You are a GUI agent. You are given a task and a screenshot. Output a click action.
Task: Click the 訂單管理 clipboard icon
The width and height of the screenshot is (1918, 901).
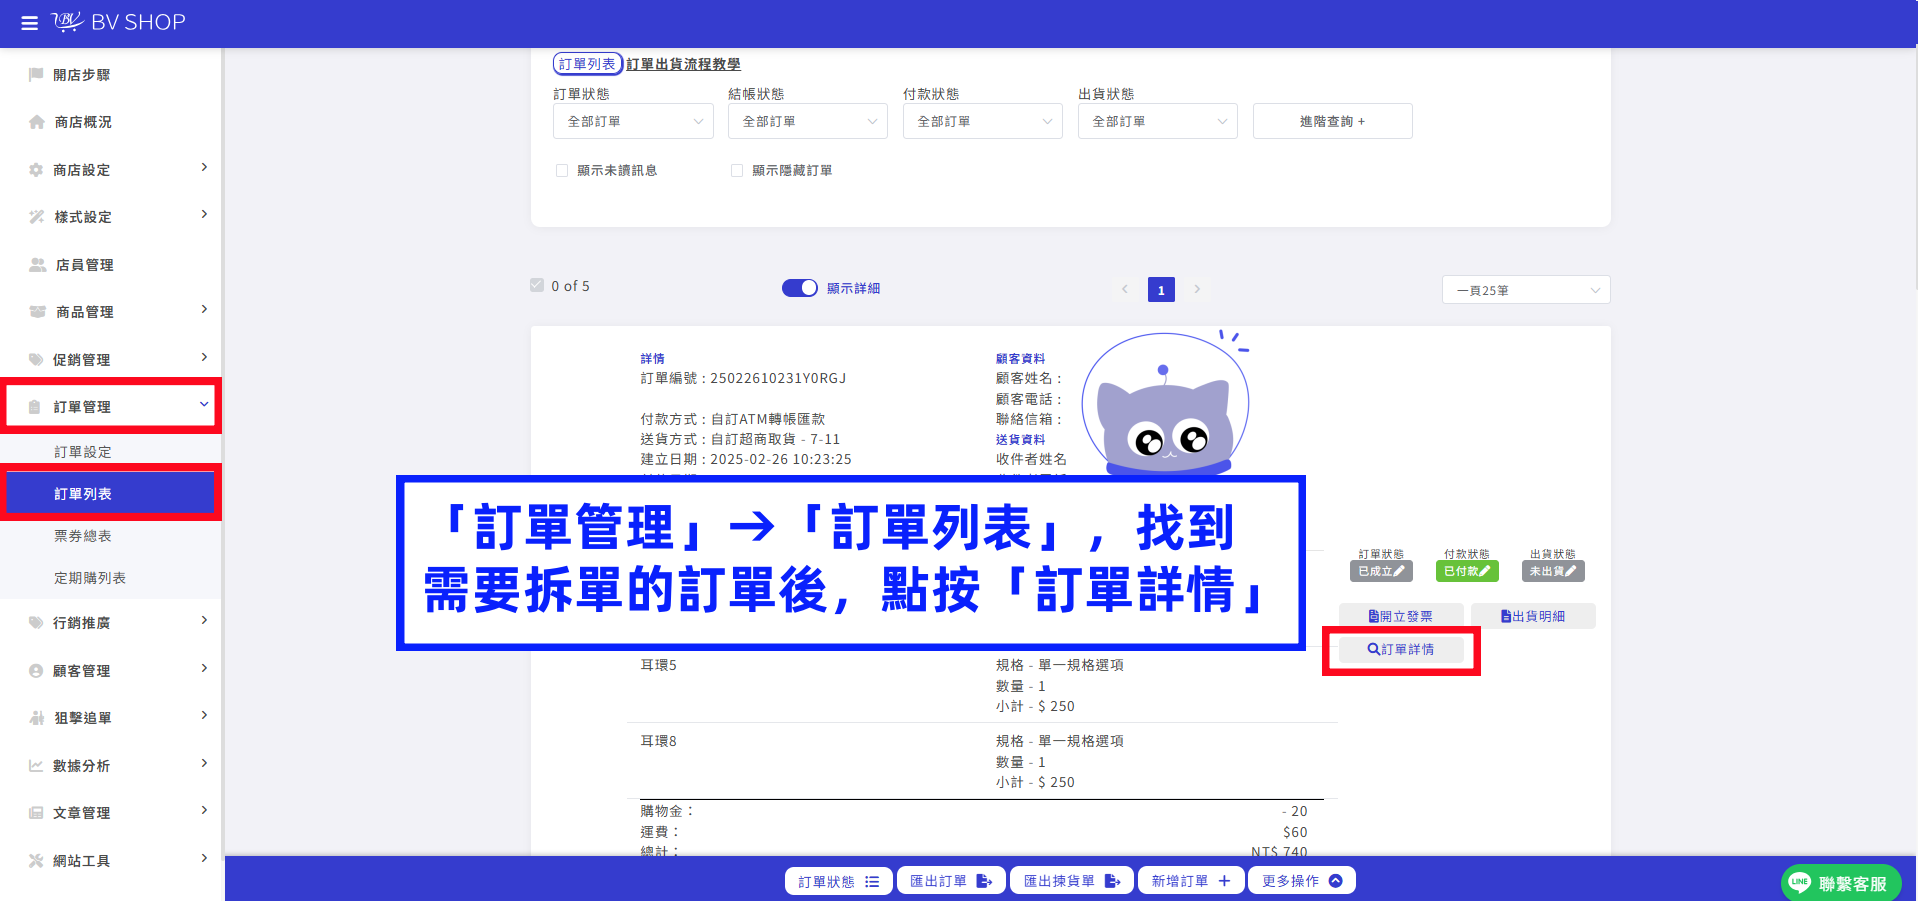(x=35, y=407)
